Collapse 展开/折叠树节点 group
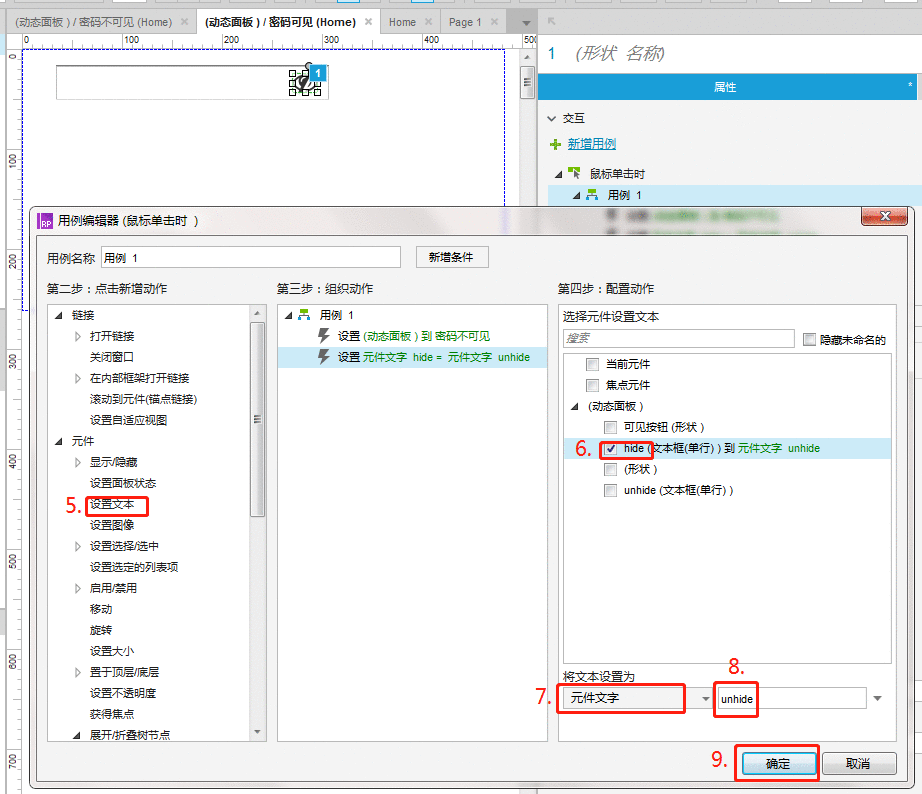This screenshot has width=922, height=794. pyautogui.click(x=76, y=735)
